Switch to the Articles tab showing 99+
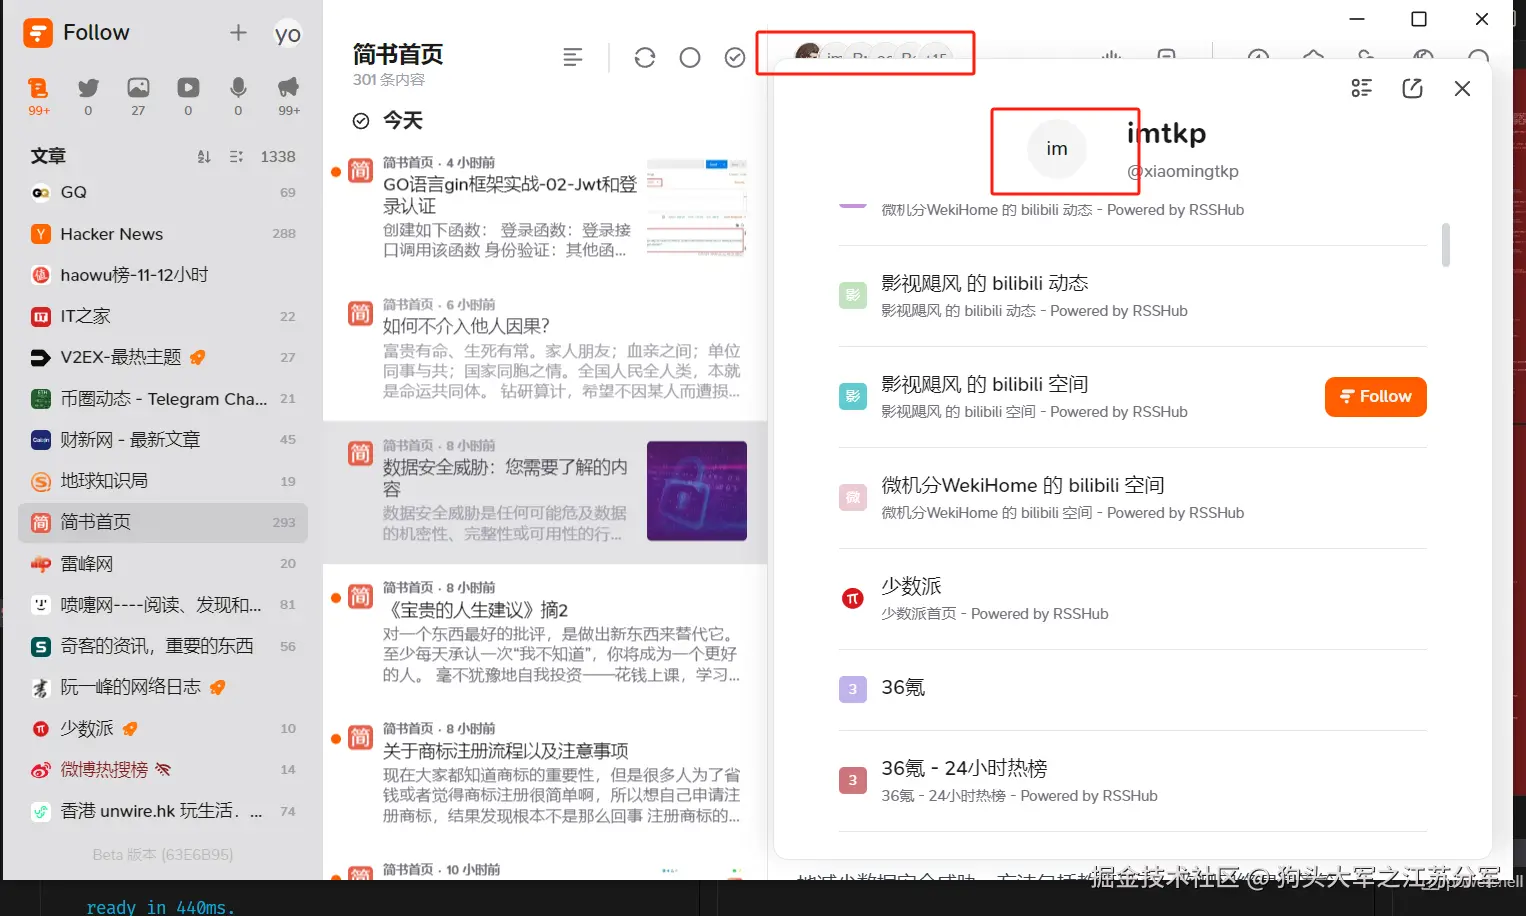Image resolution: width=1526 pixels, height=916 pixels. [38, 96]
